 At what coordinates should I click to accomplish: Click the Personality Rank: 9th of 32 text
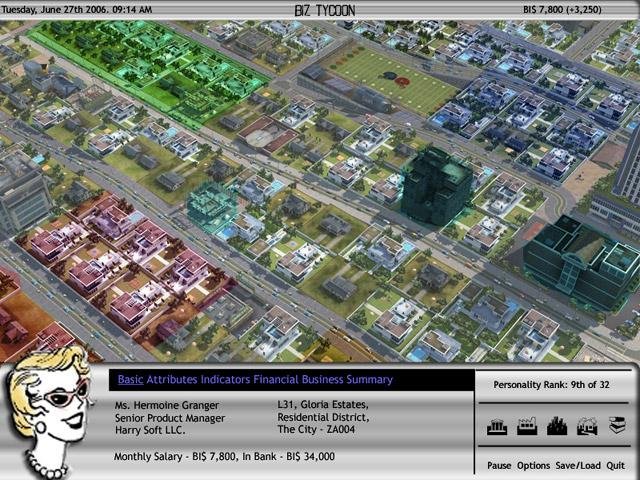click(551, 384)
